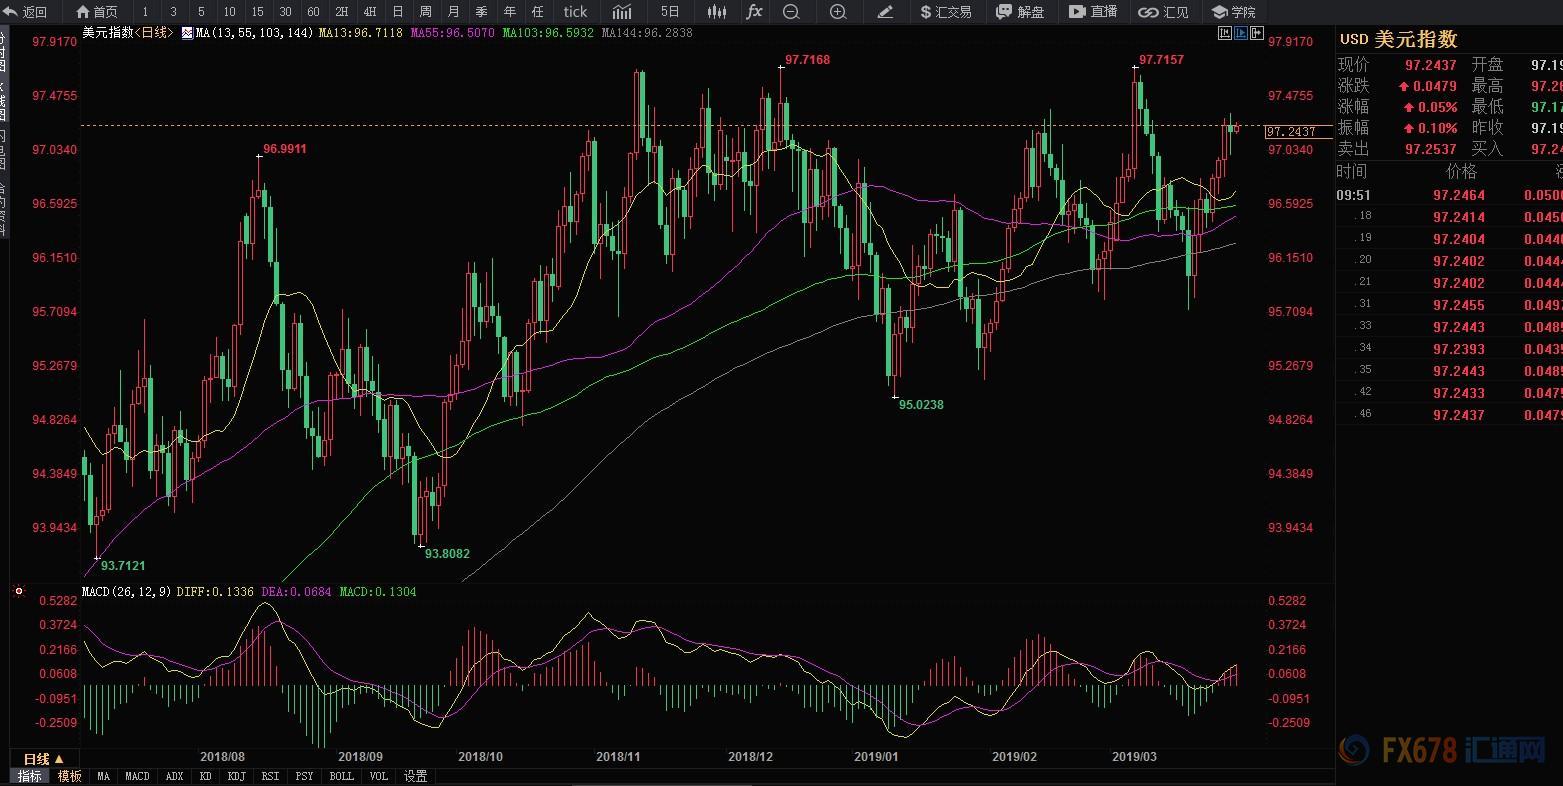Click the current price label 97.2437
1563x786 pixels.
coord(1290,132)
